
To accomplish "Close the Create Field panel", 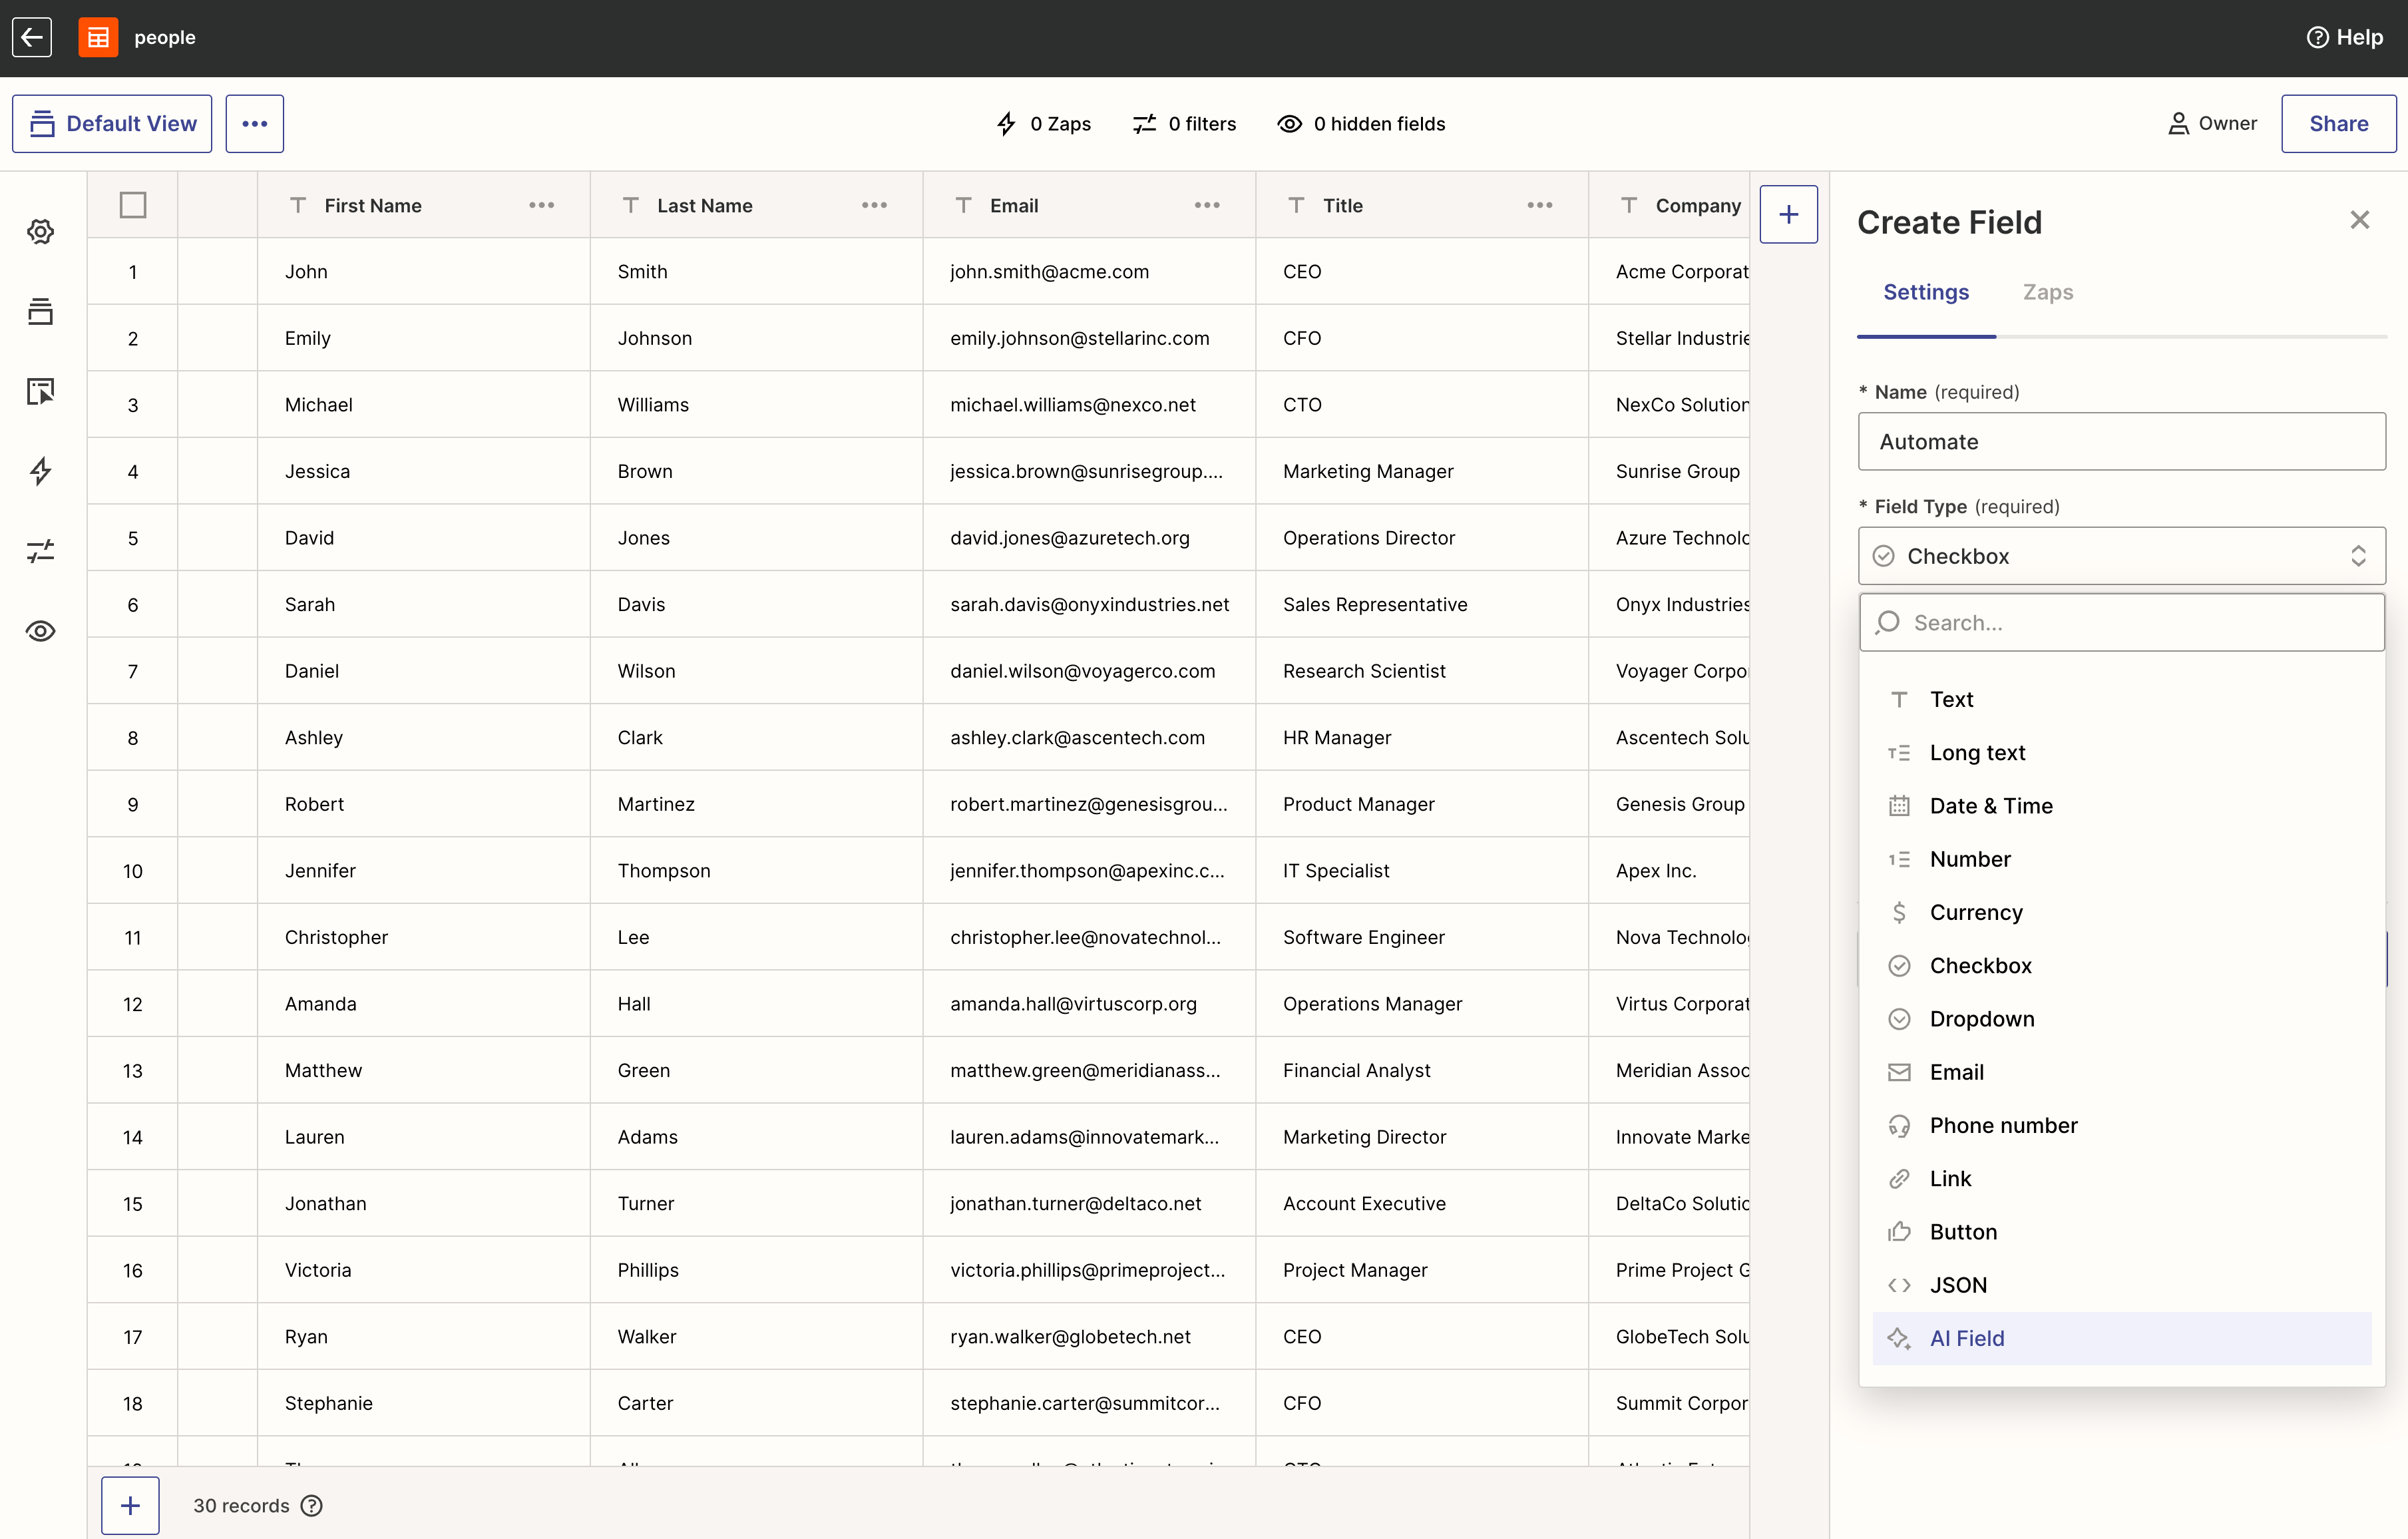I will (x=2360, y=220).
